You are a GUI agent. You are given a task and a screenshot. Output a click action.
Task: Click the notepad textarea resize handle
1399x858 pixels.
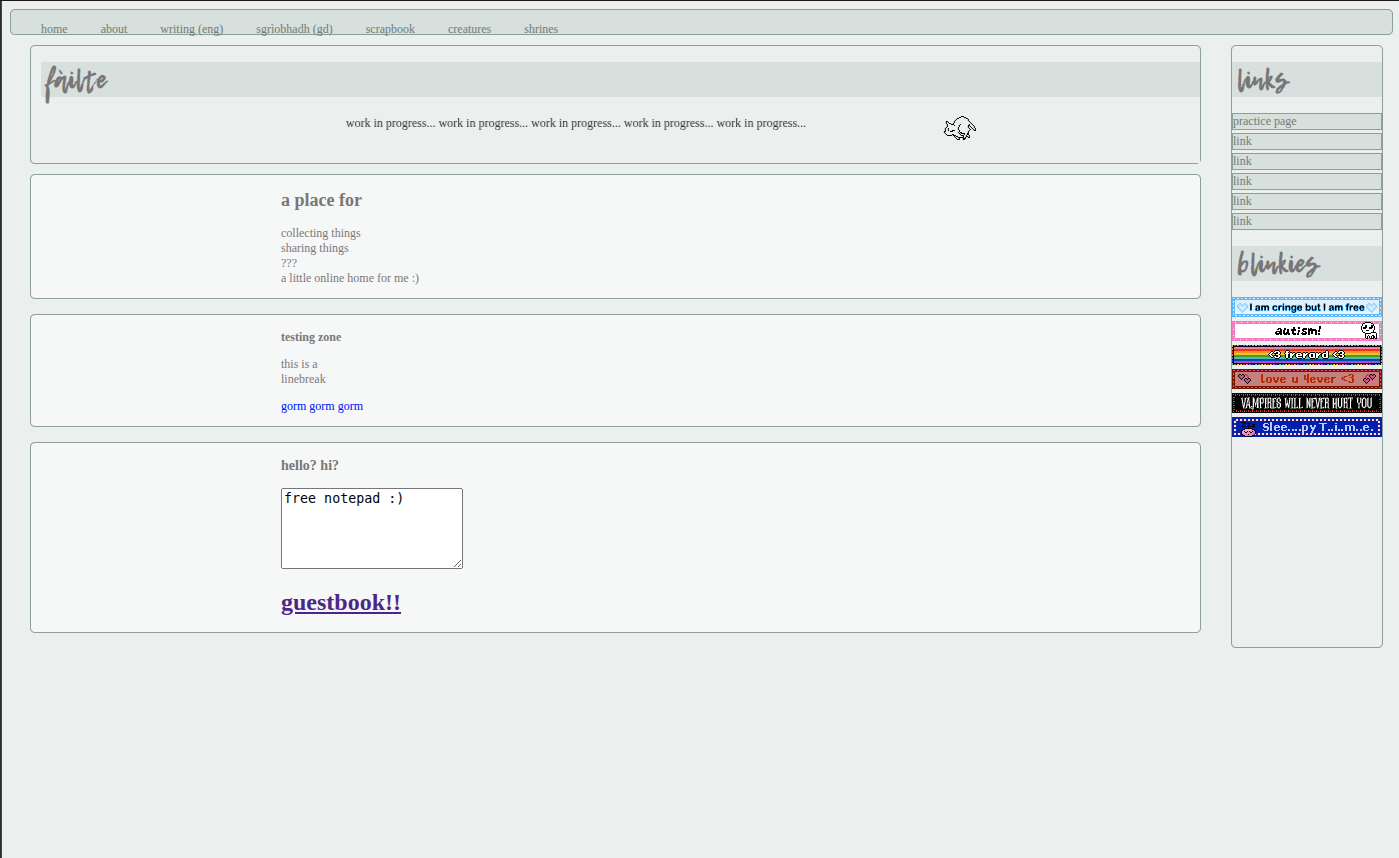point(458,564)
